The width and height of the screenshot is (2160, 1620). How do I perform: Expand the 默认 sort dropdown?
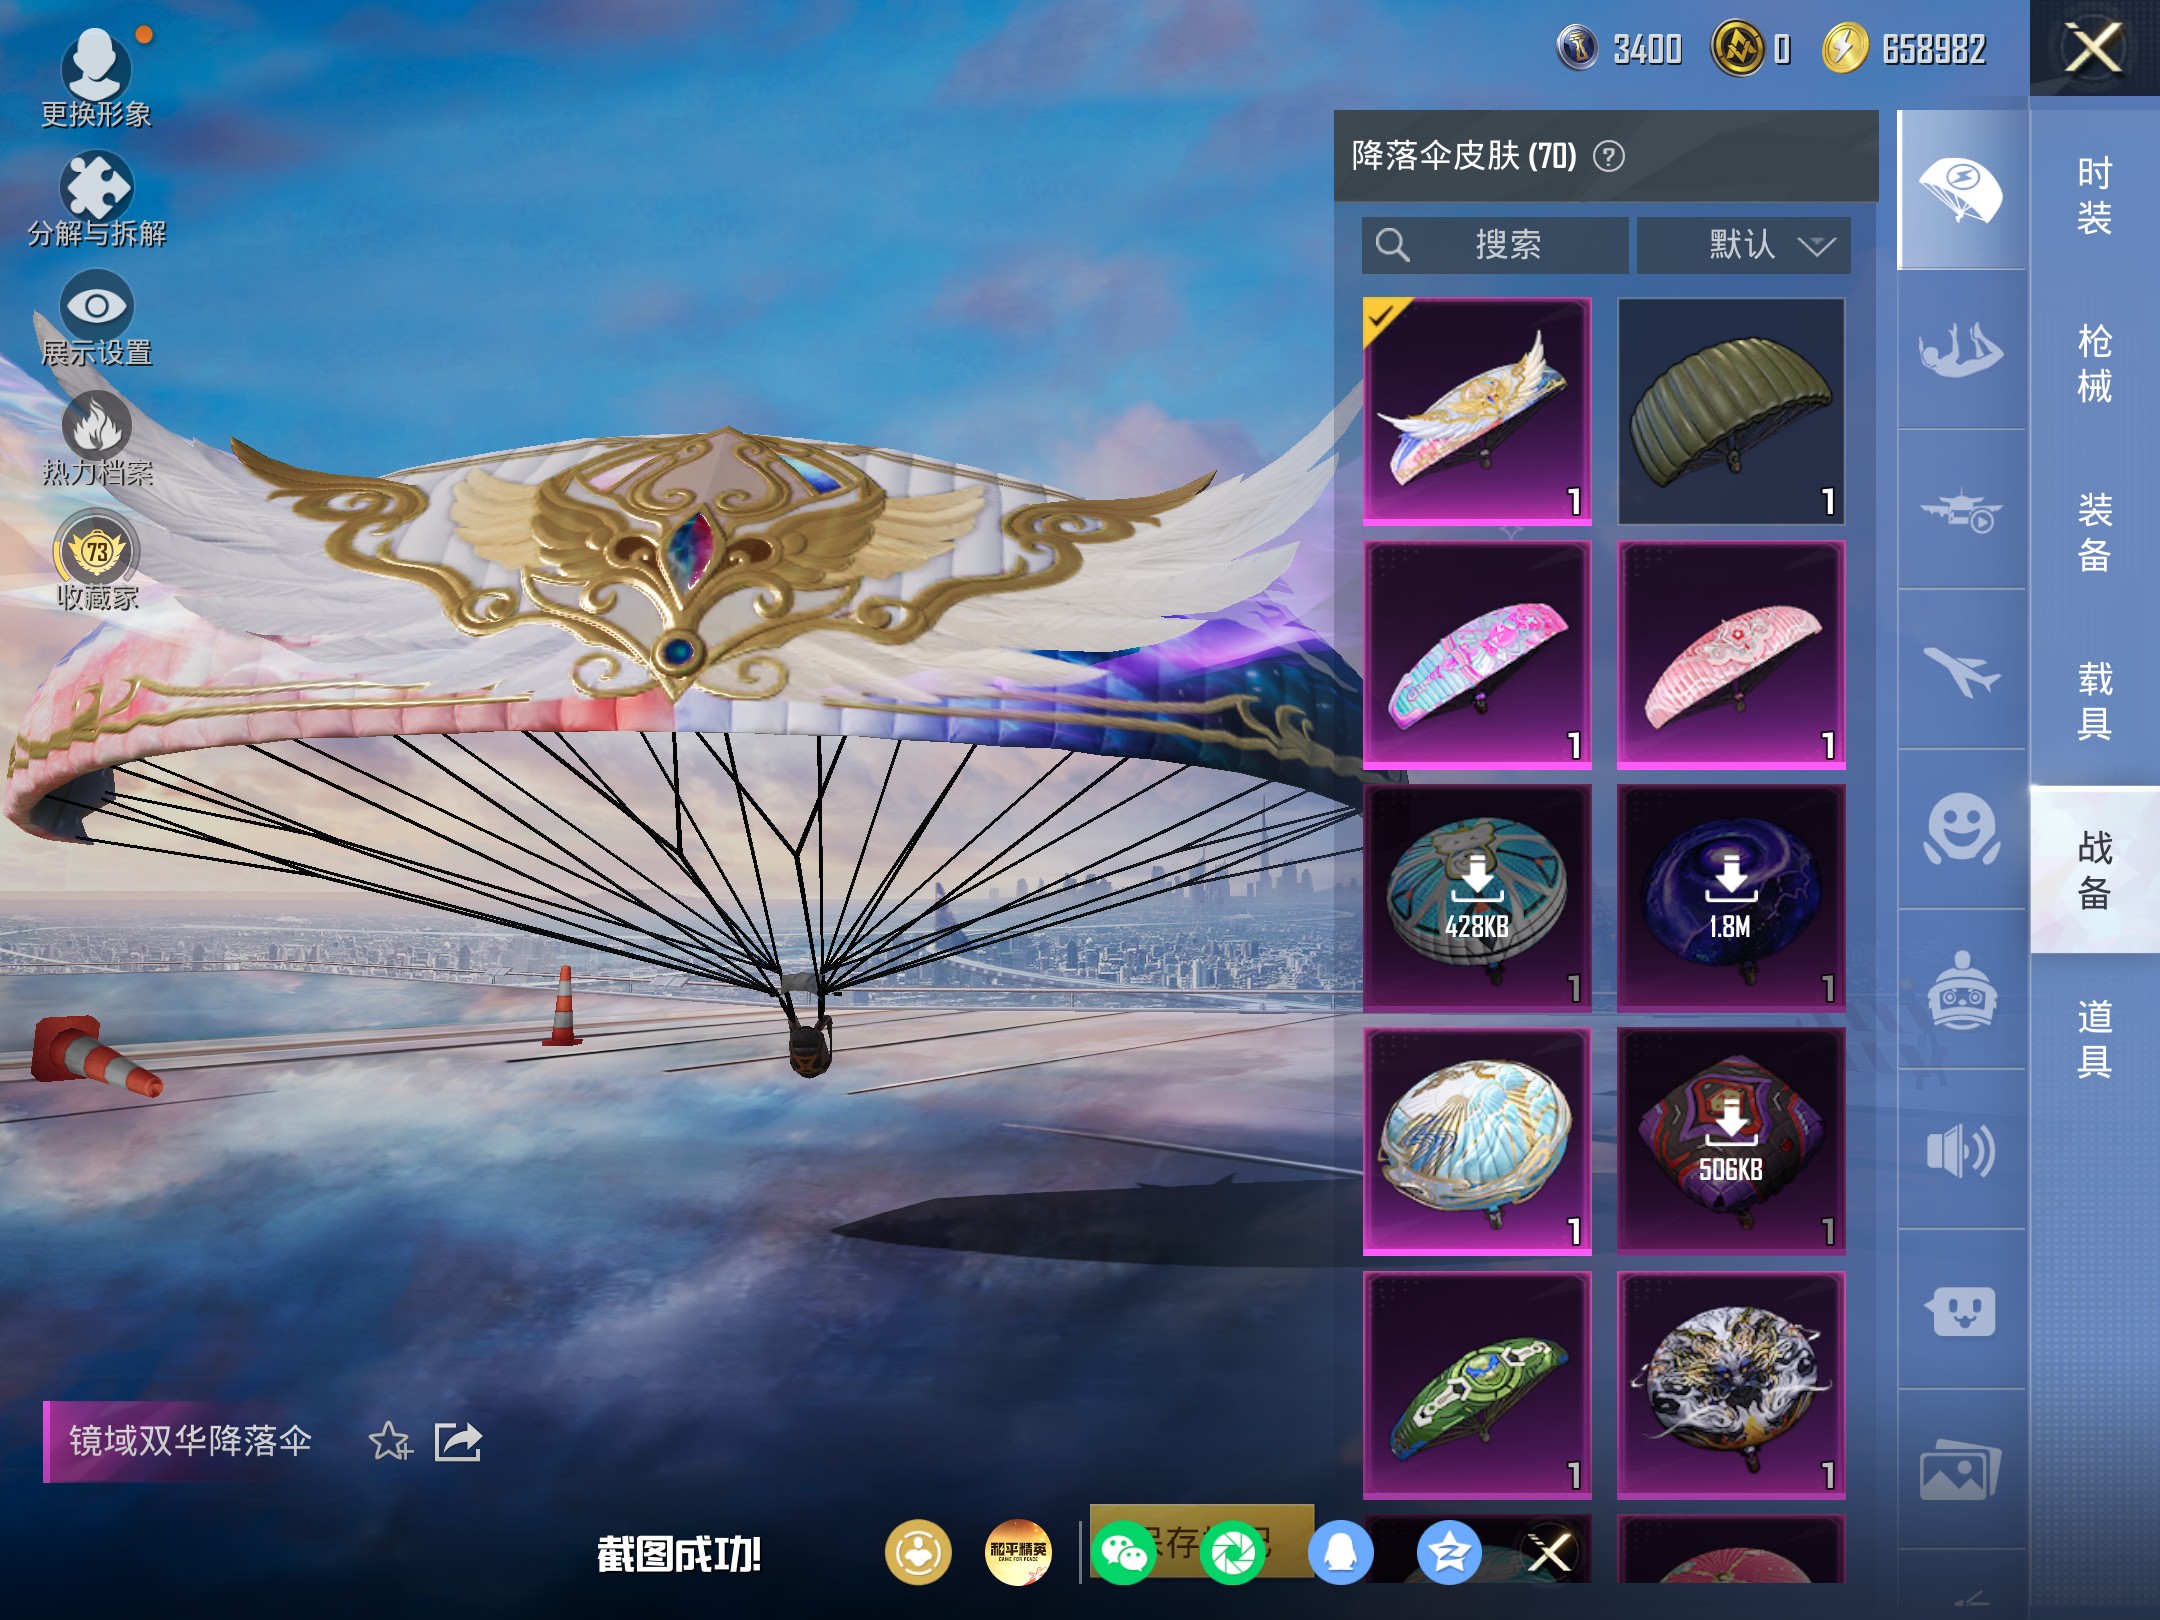(x=1743, y=245)
